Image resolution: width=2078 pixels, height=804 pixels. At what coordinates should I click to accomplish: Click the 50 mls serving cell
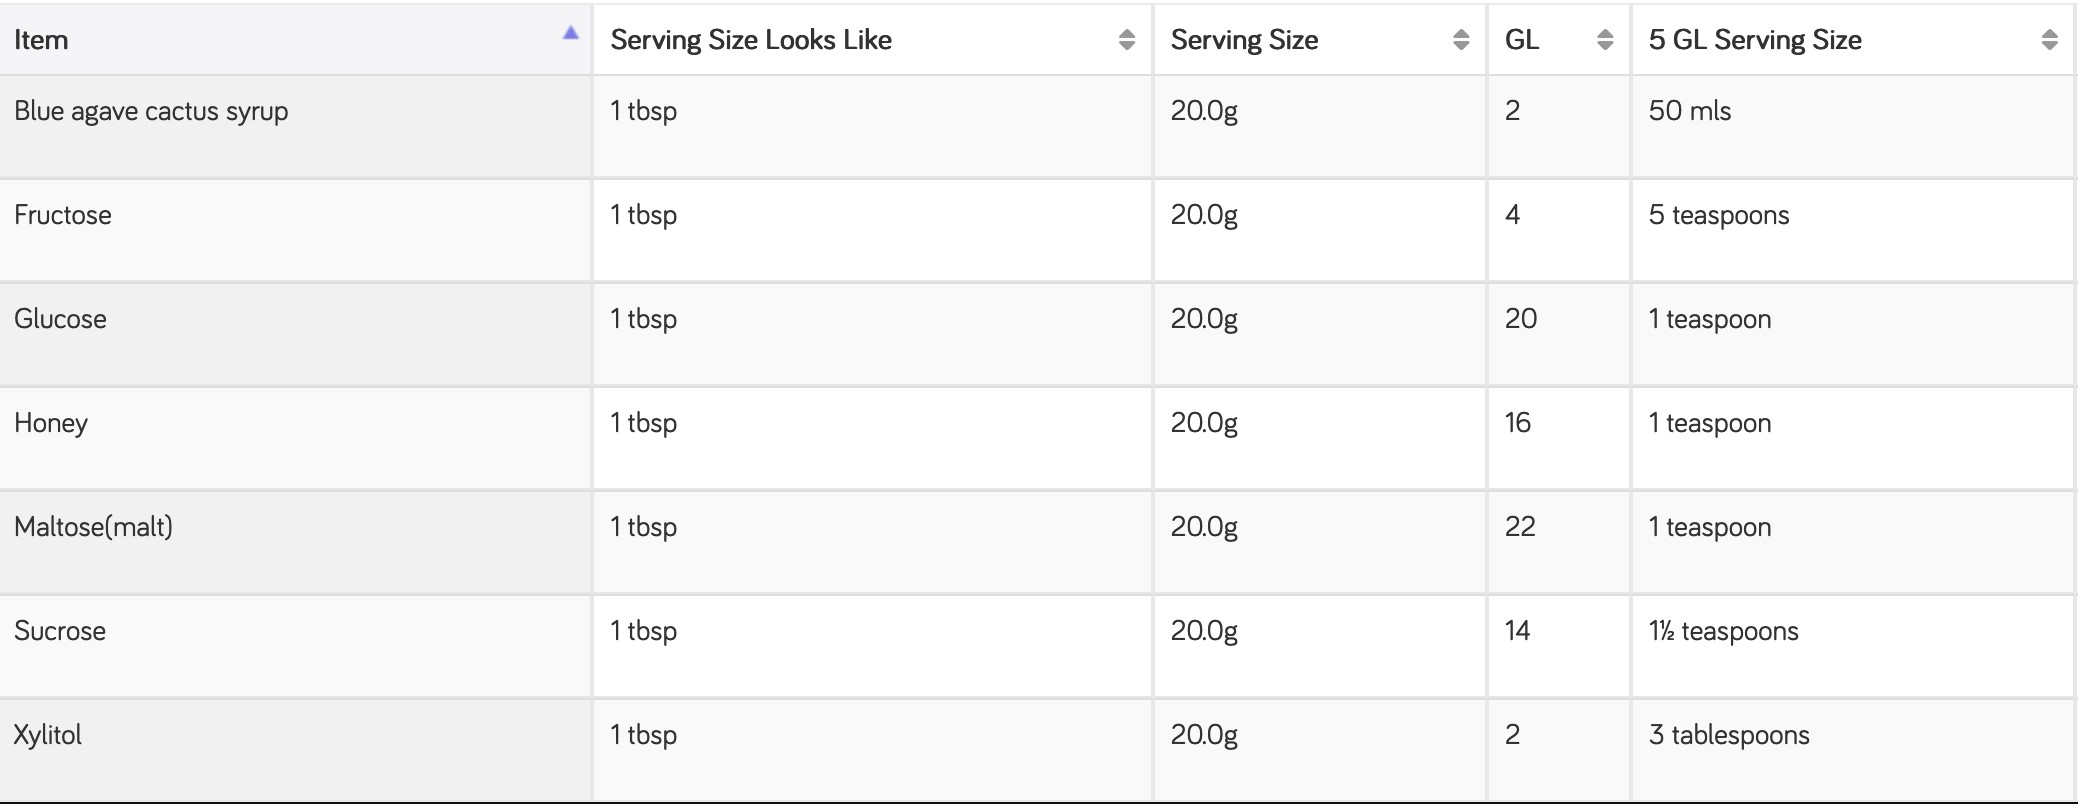tap(1690, 111)
